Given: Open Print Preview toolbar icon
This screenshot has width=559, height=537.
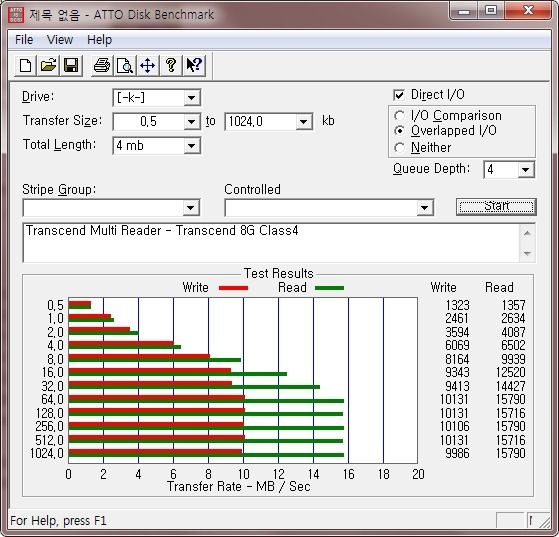Looking at the screenshot, I should click(x=125, y=66).
